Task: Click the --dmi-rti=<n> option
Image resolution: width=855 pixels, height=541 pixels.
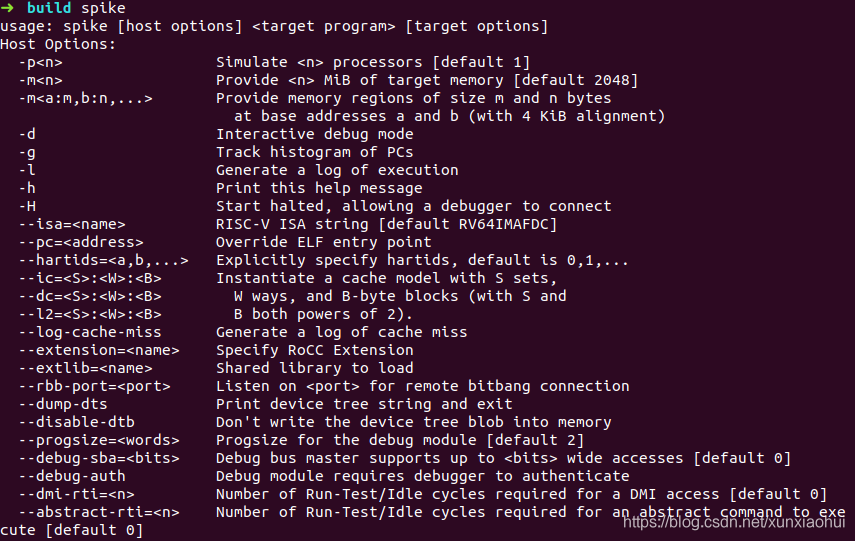Action: tap(76, 494)
